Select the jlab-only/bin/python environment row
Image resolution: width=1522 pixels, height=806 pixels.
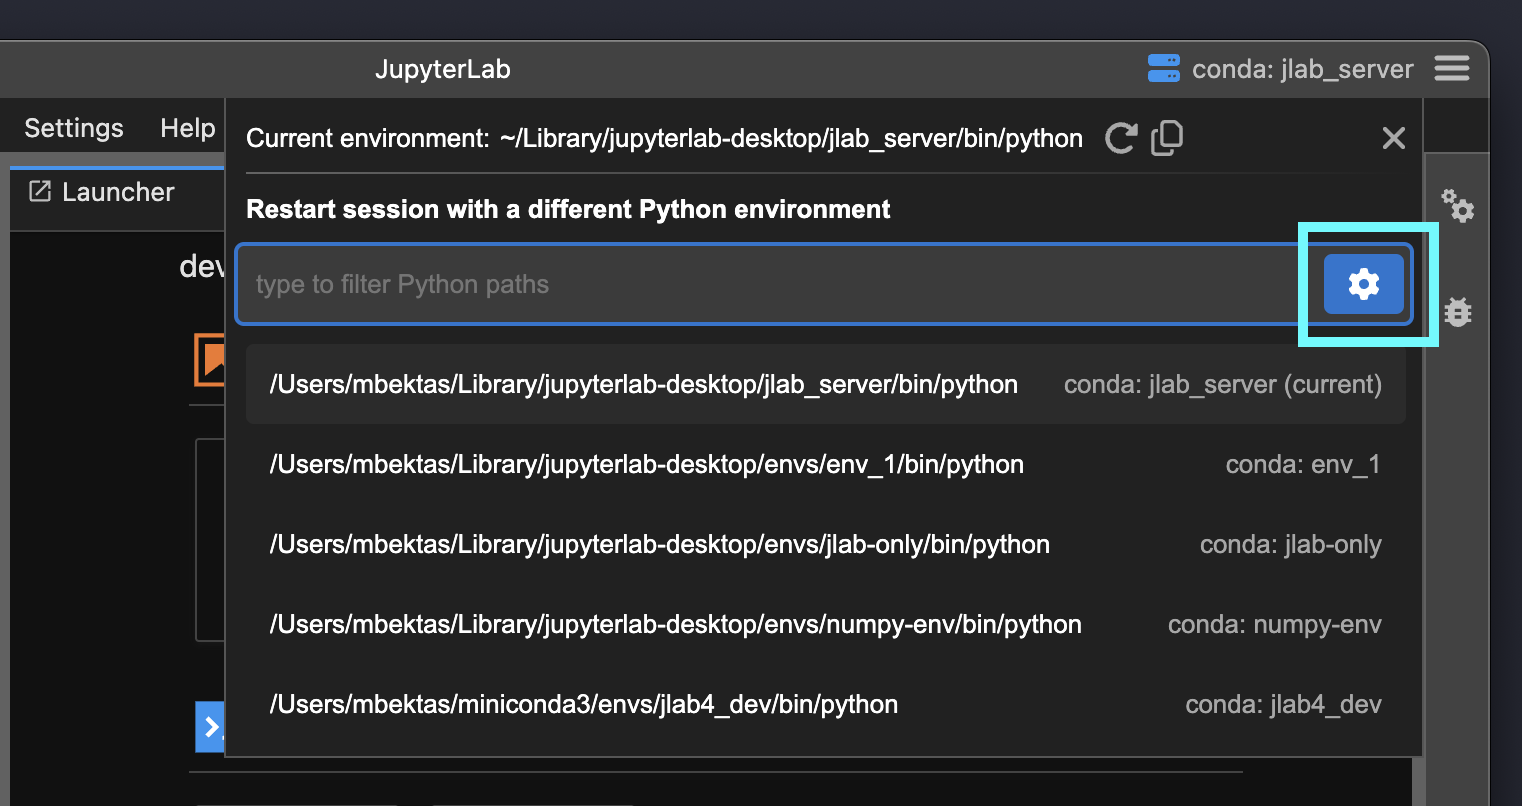[x=826, y=544]
